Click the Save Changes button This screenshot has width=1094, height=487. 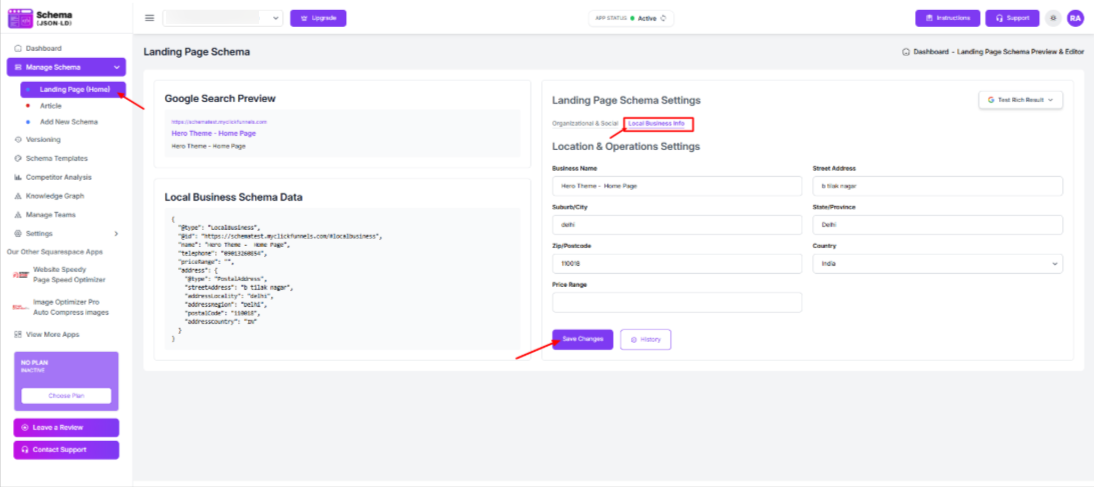point(582,340)
